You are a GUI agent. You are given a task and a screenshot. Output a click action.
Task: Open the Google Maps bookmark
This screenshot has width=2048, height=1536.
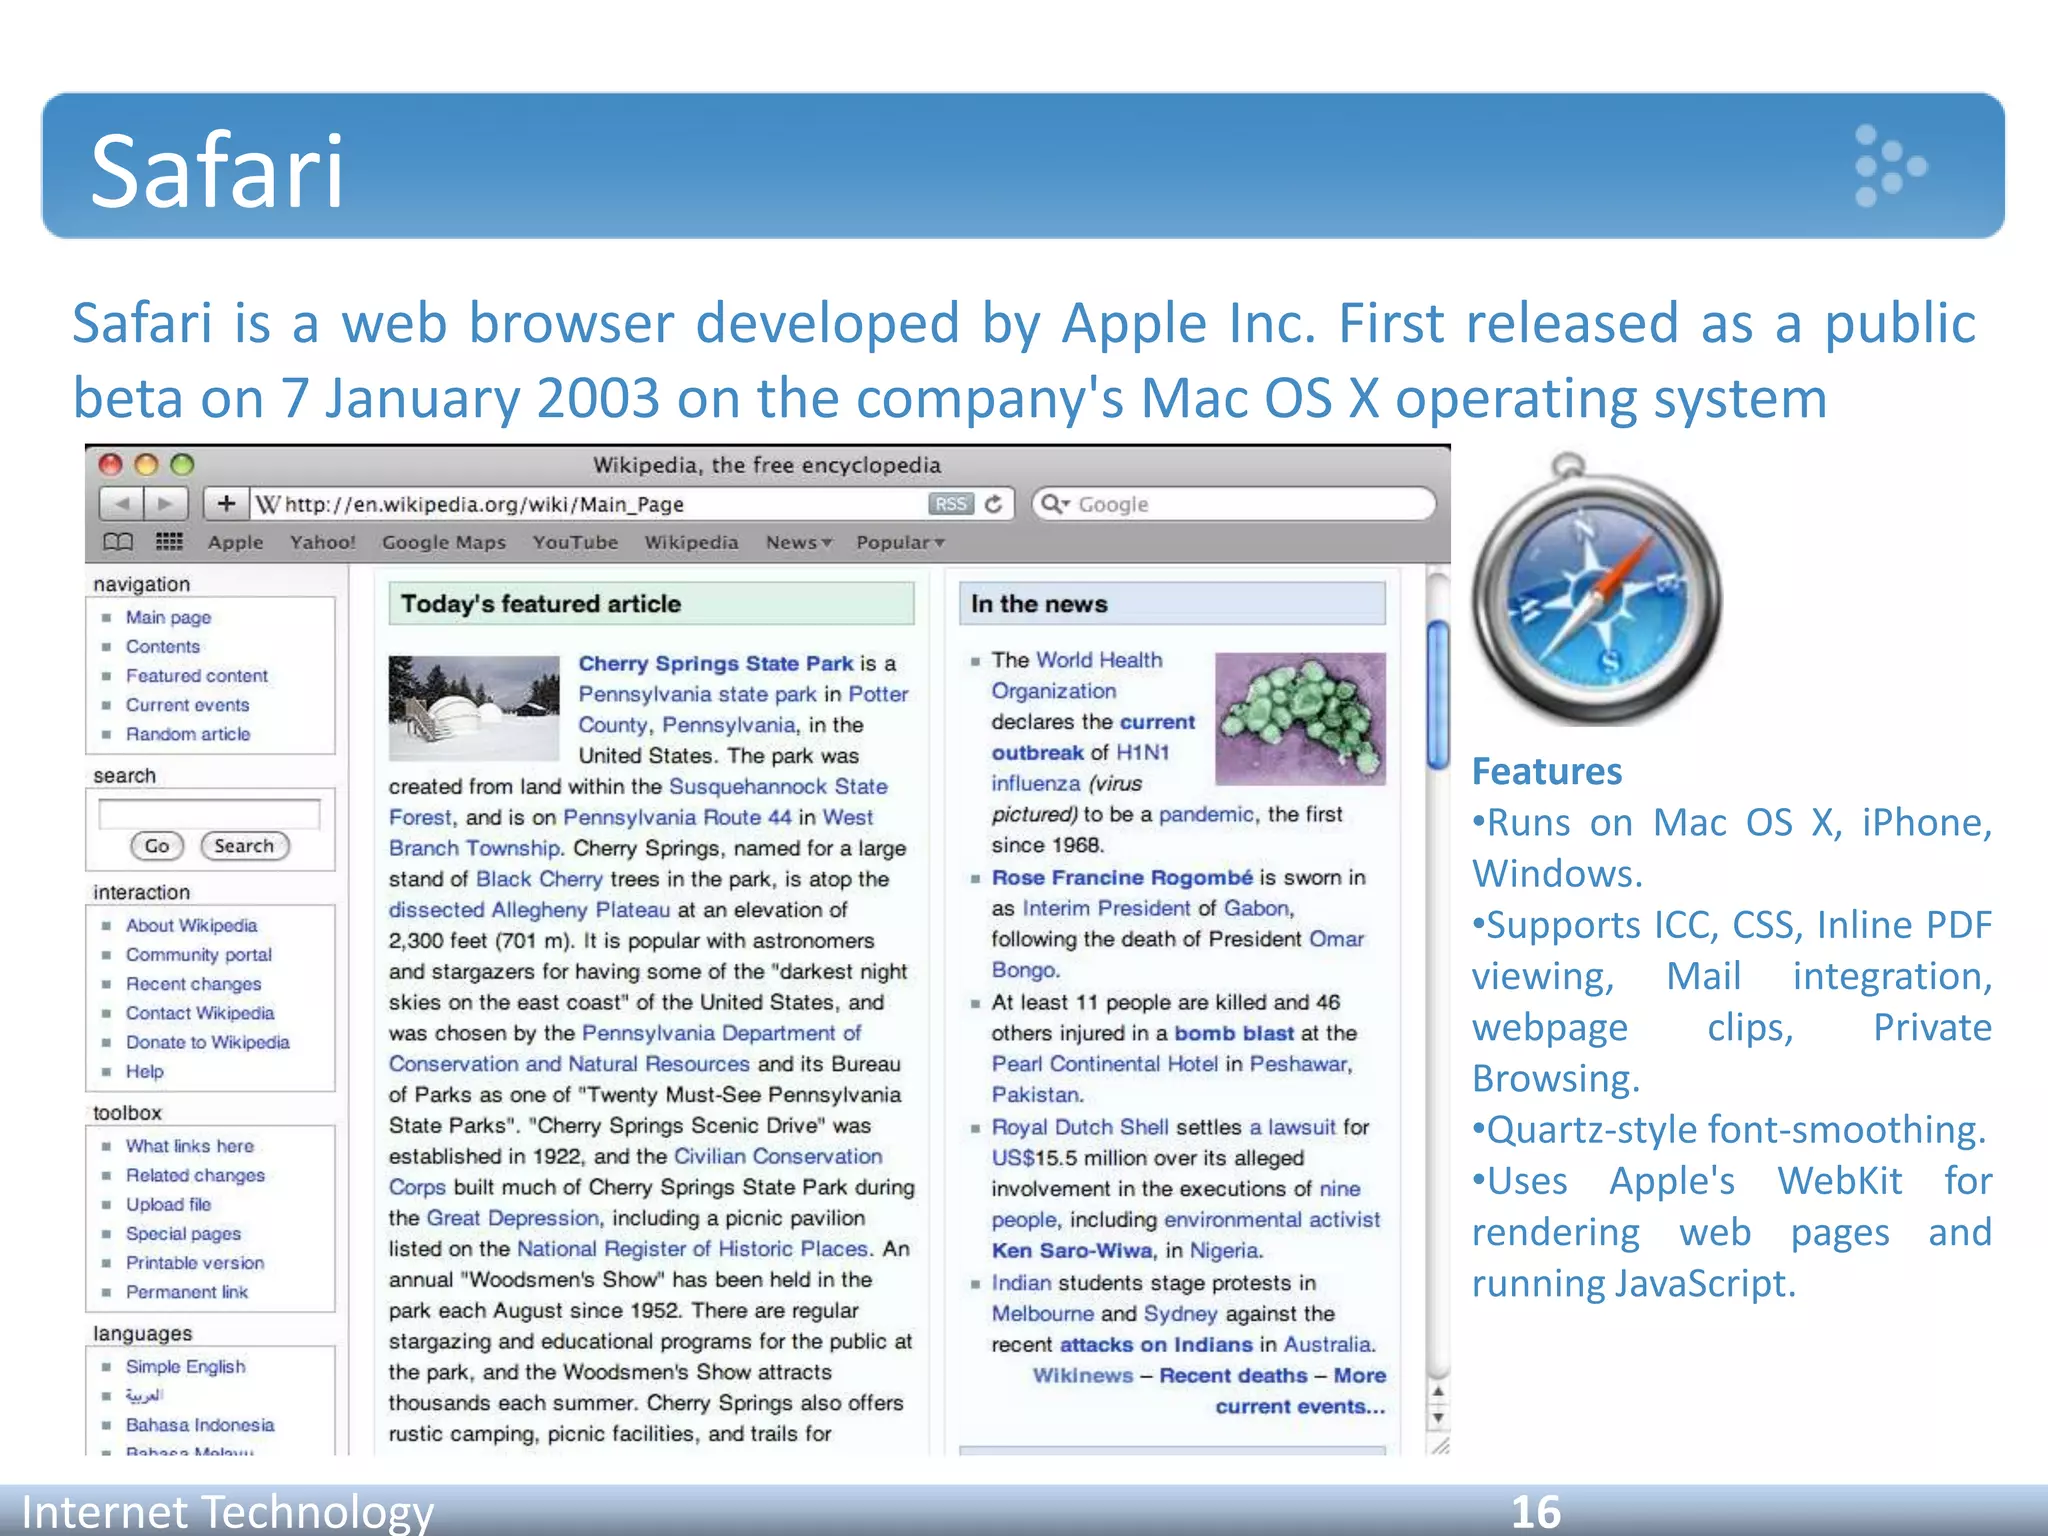pyautogui.click(x=443, y=542)
